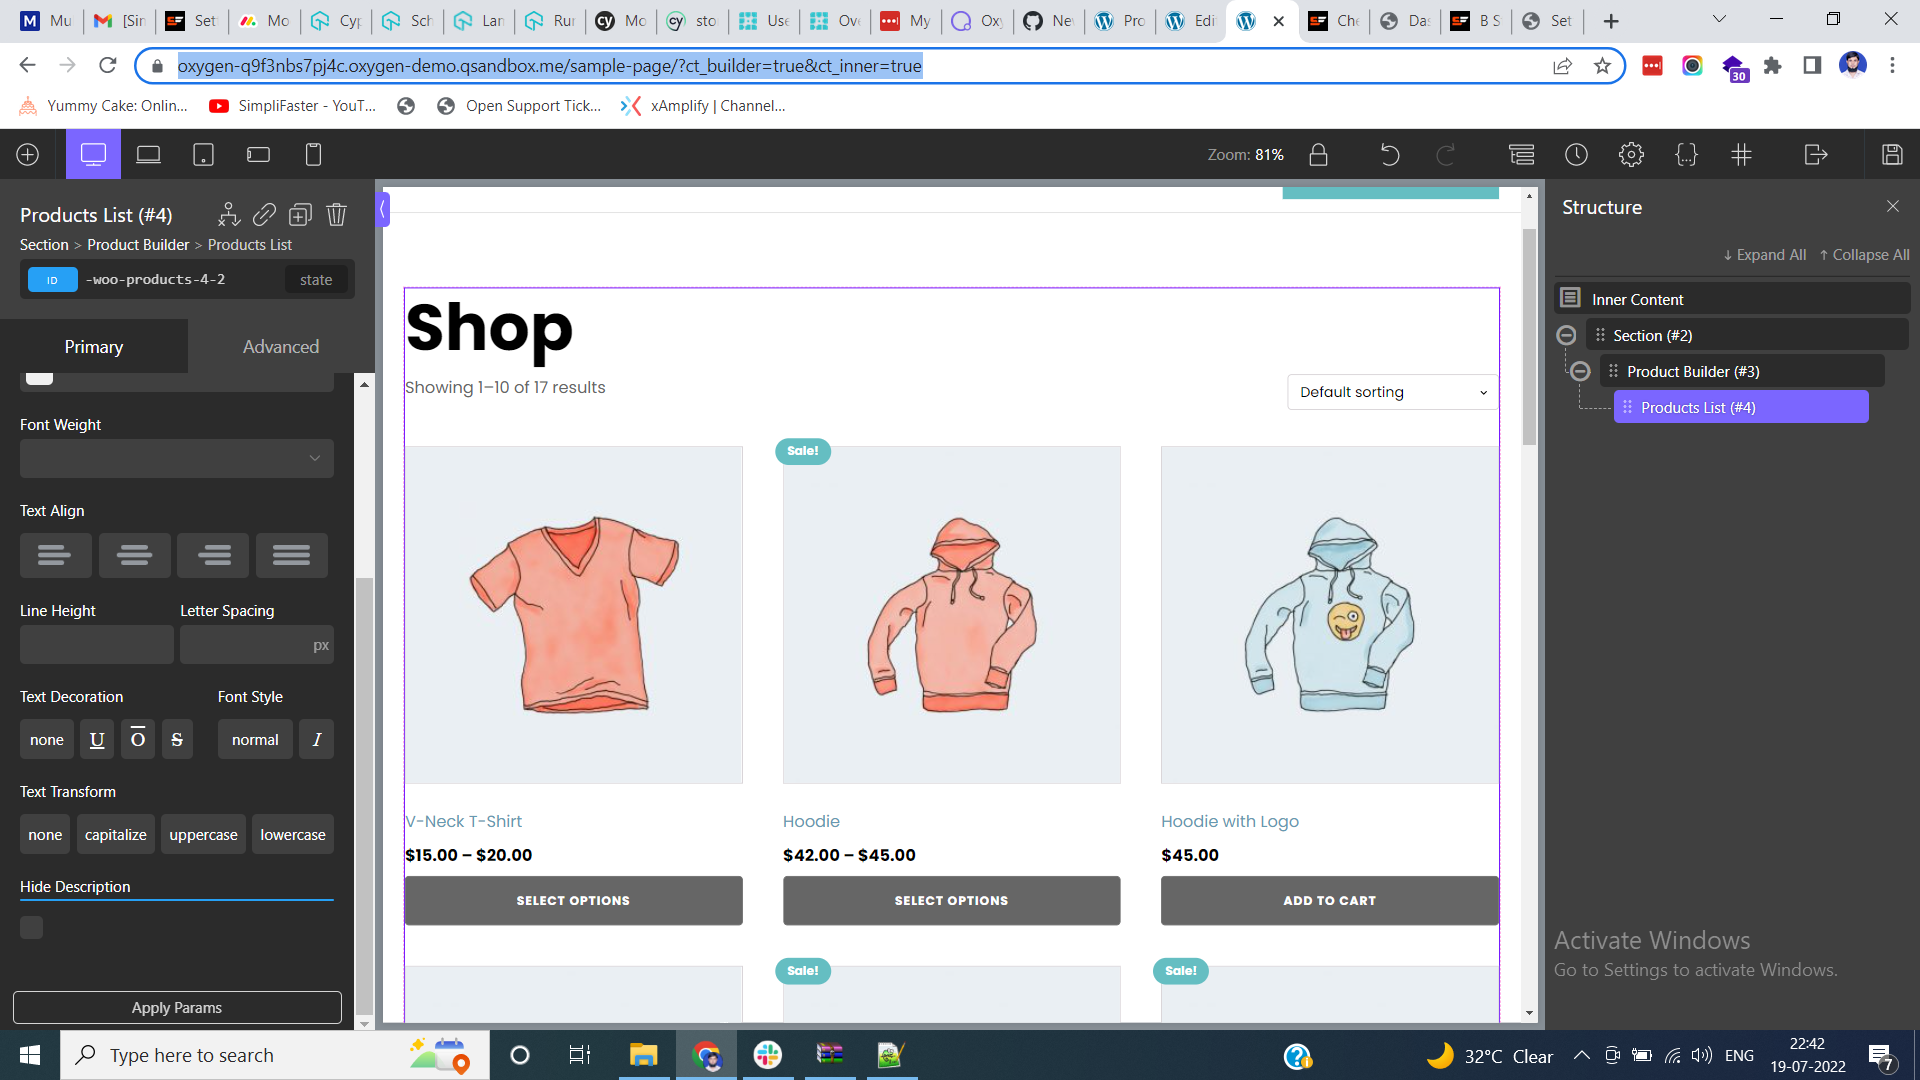
Task: Save changes using the floppy disk icon
Action: (x=1892, y=154)
